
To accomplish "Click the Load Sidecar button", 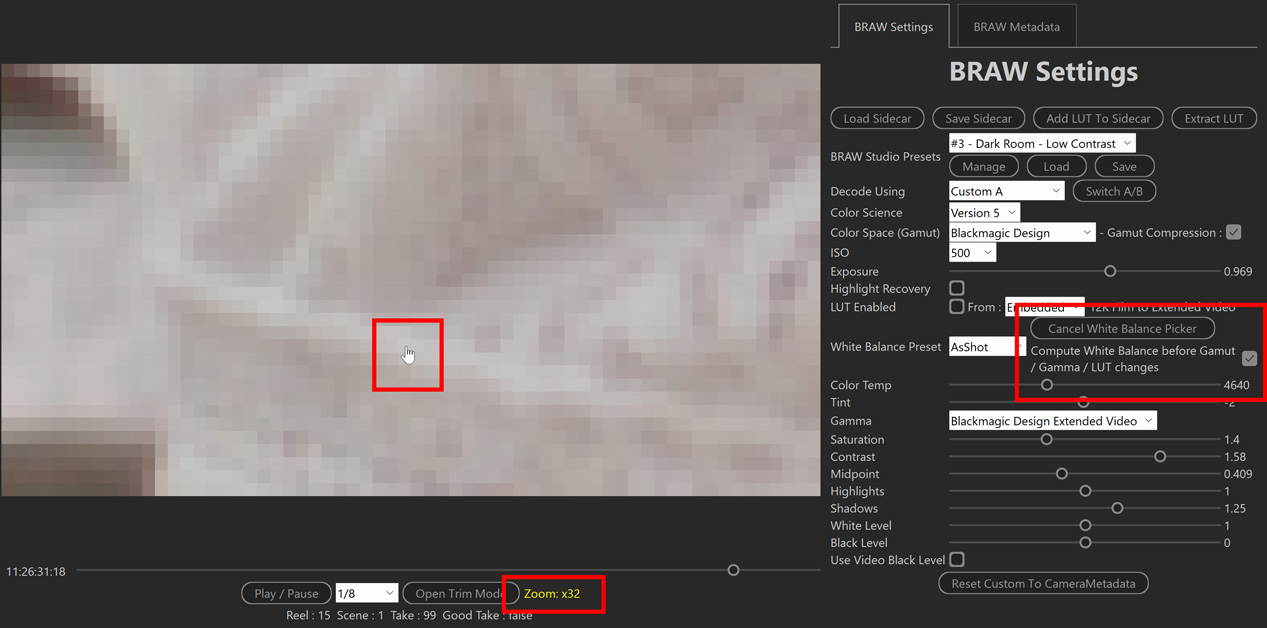I will point(877,118).
